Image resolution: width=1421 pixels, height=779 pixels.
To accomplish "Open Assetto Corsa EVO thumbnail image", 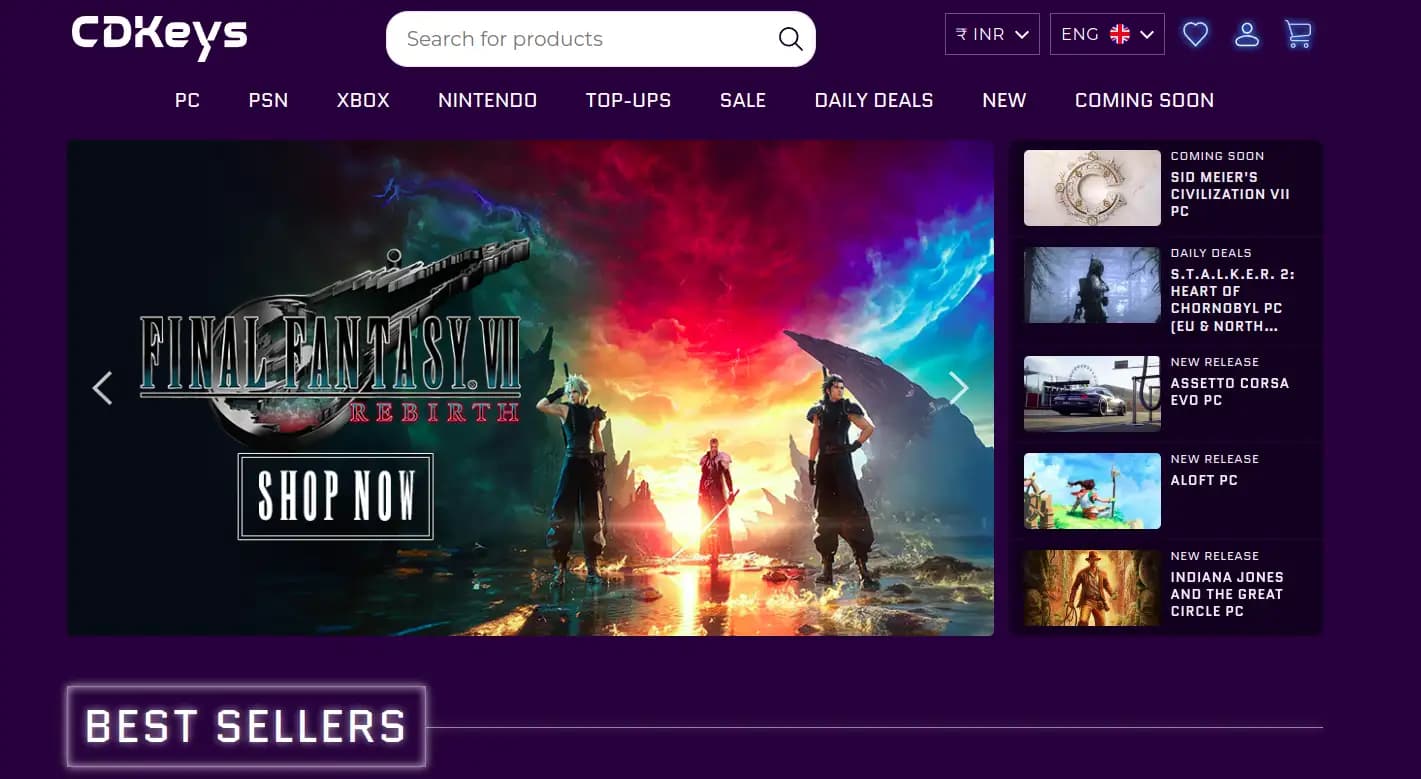I will (x=1092, y=394).
